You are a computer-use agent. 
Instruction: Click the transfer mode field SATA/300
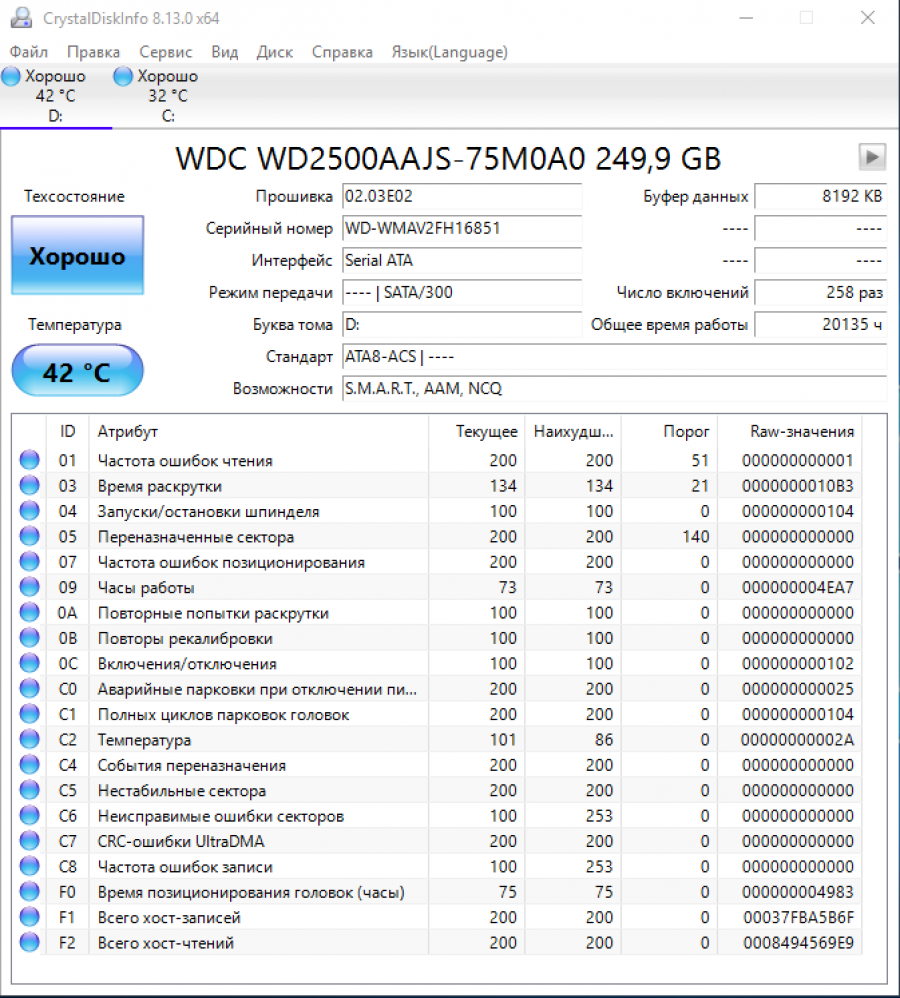tap(462, 293)
